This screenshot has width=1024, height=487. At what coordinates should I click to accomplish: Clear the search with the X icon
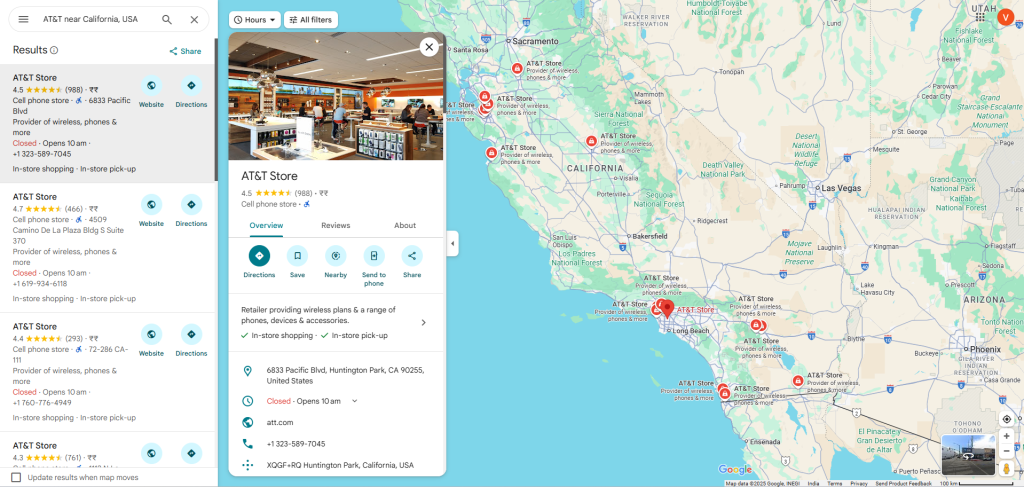(x=194, y=20)
